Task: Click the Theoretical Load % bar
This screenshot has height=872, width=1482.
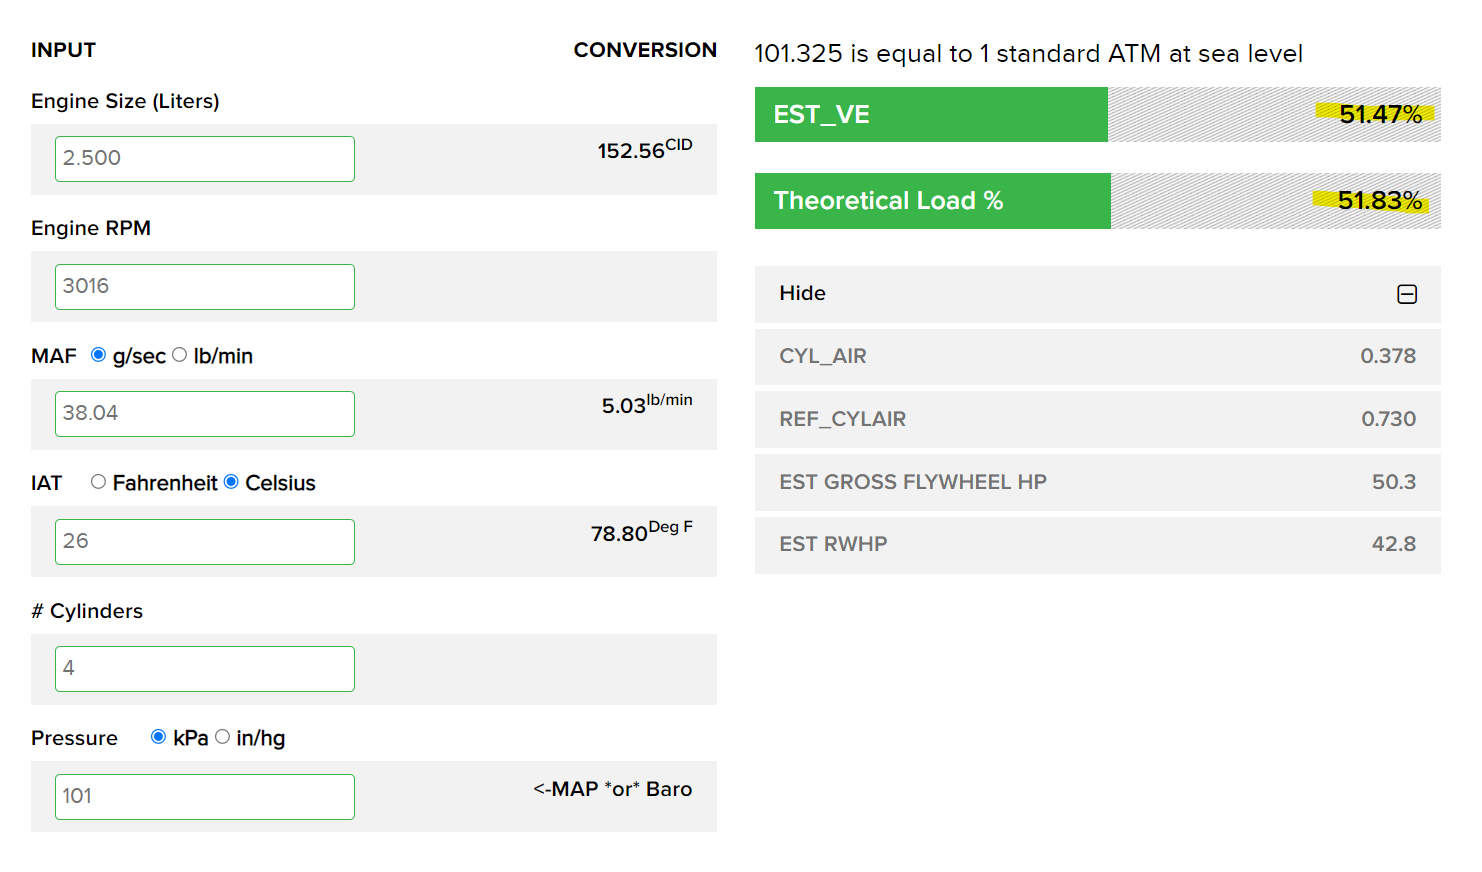Action: 932,201
